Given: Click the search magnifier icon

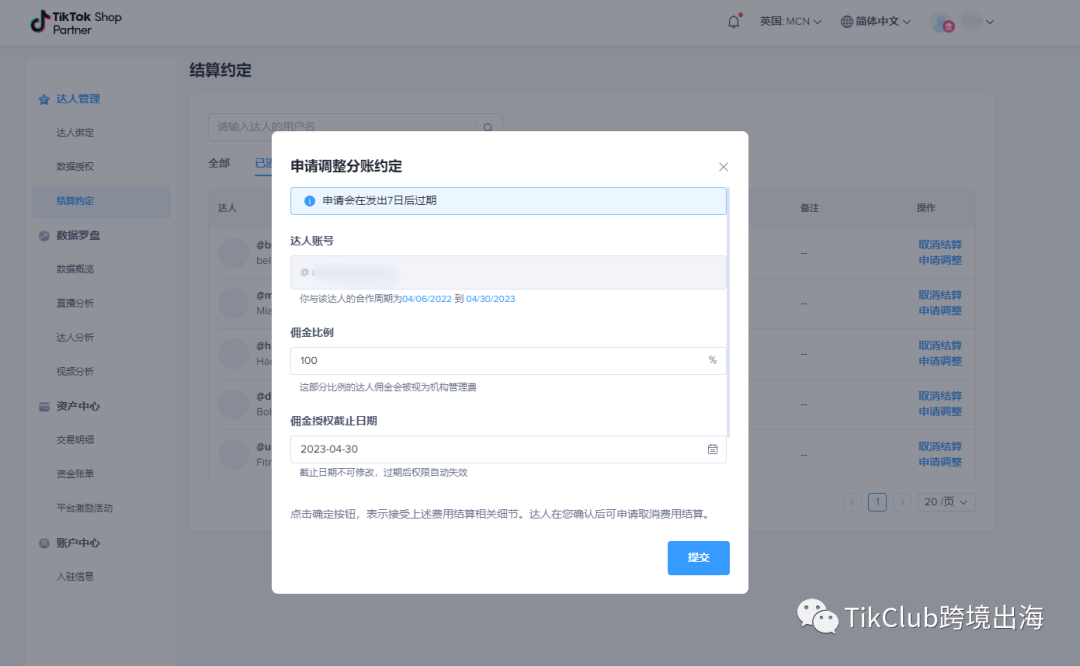Looking at the screenshot, I should (488, 127).
